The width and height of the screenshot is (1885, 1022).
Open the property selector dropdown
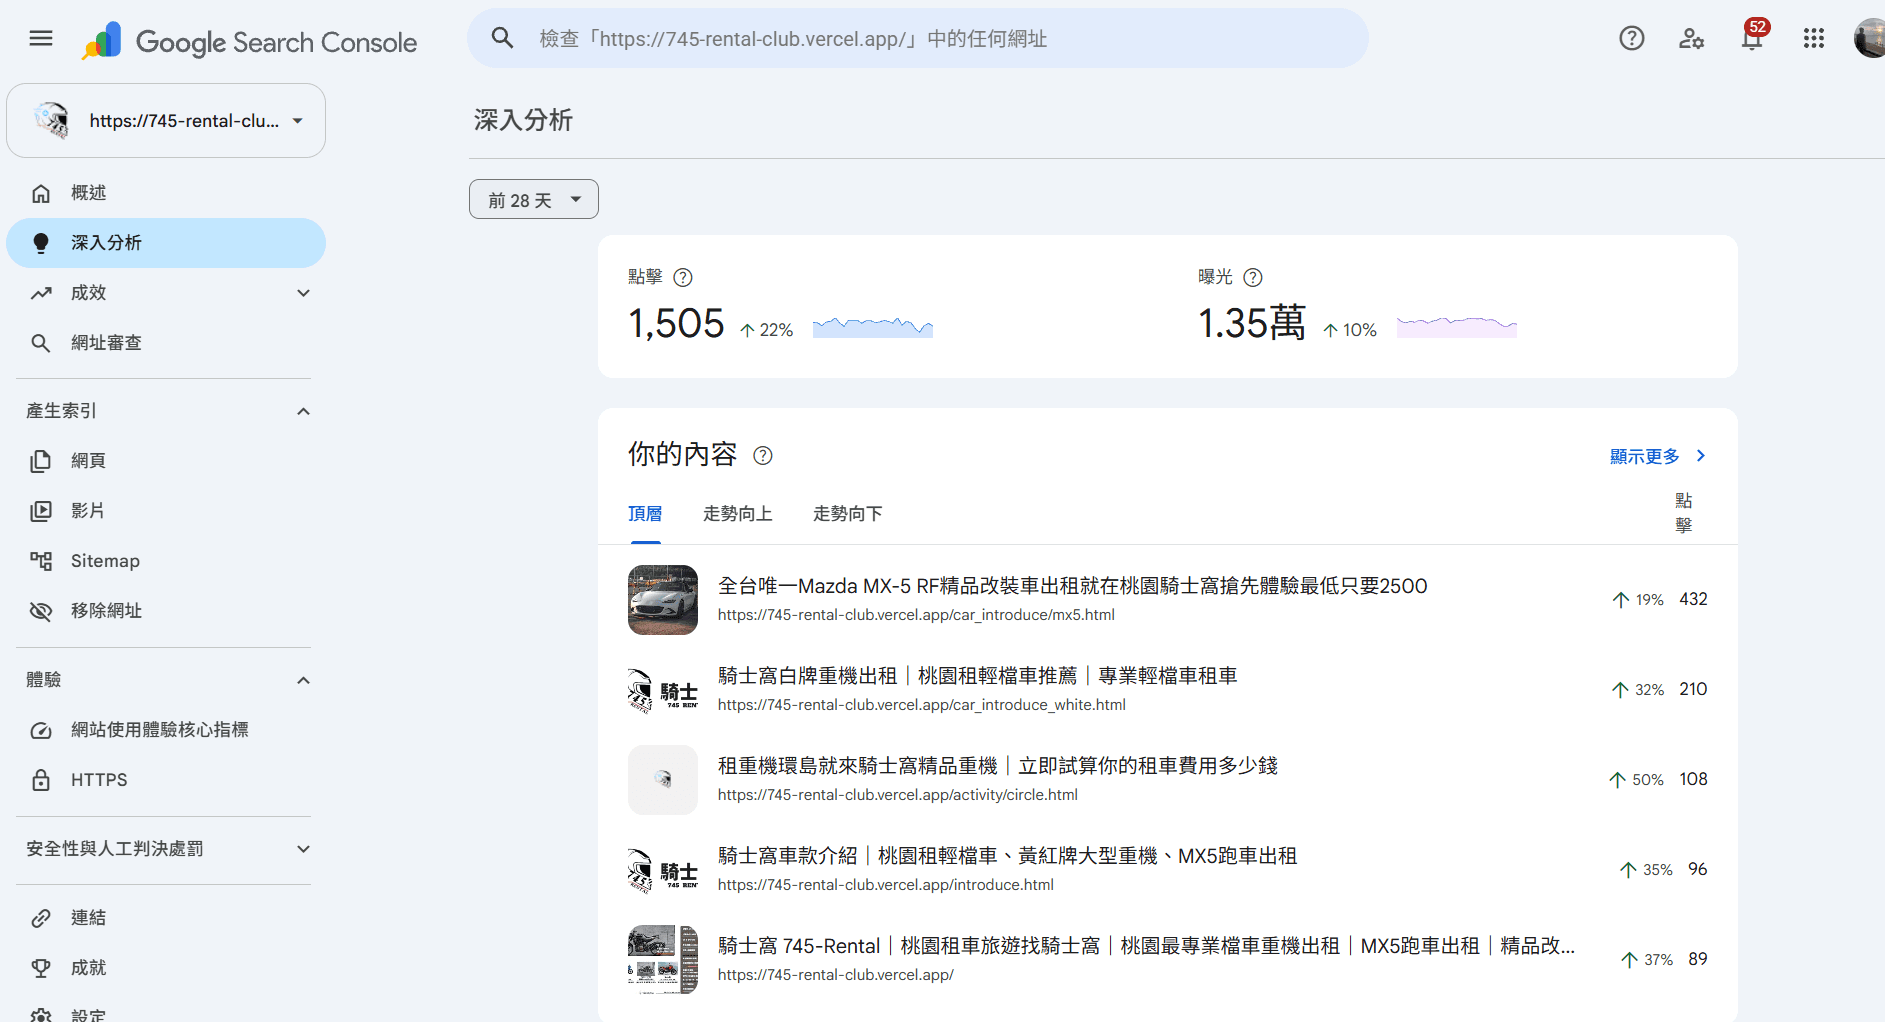click(166, 121)
